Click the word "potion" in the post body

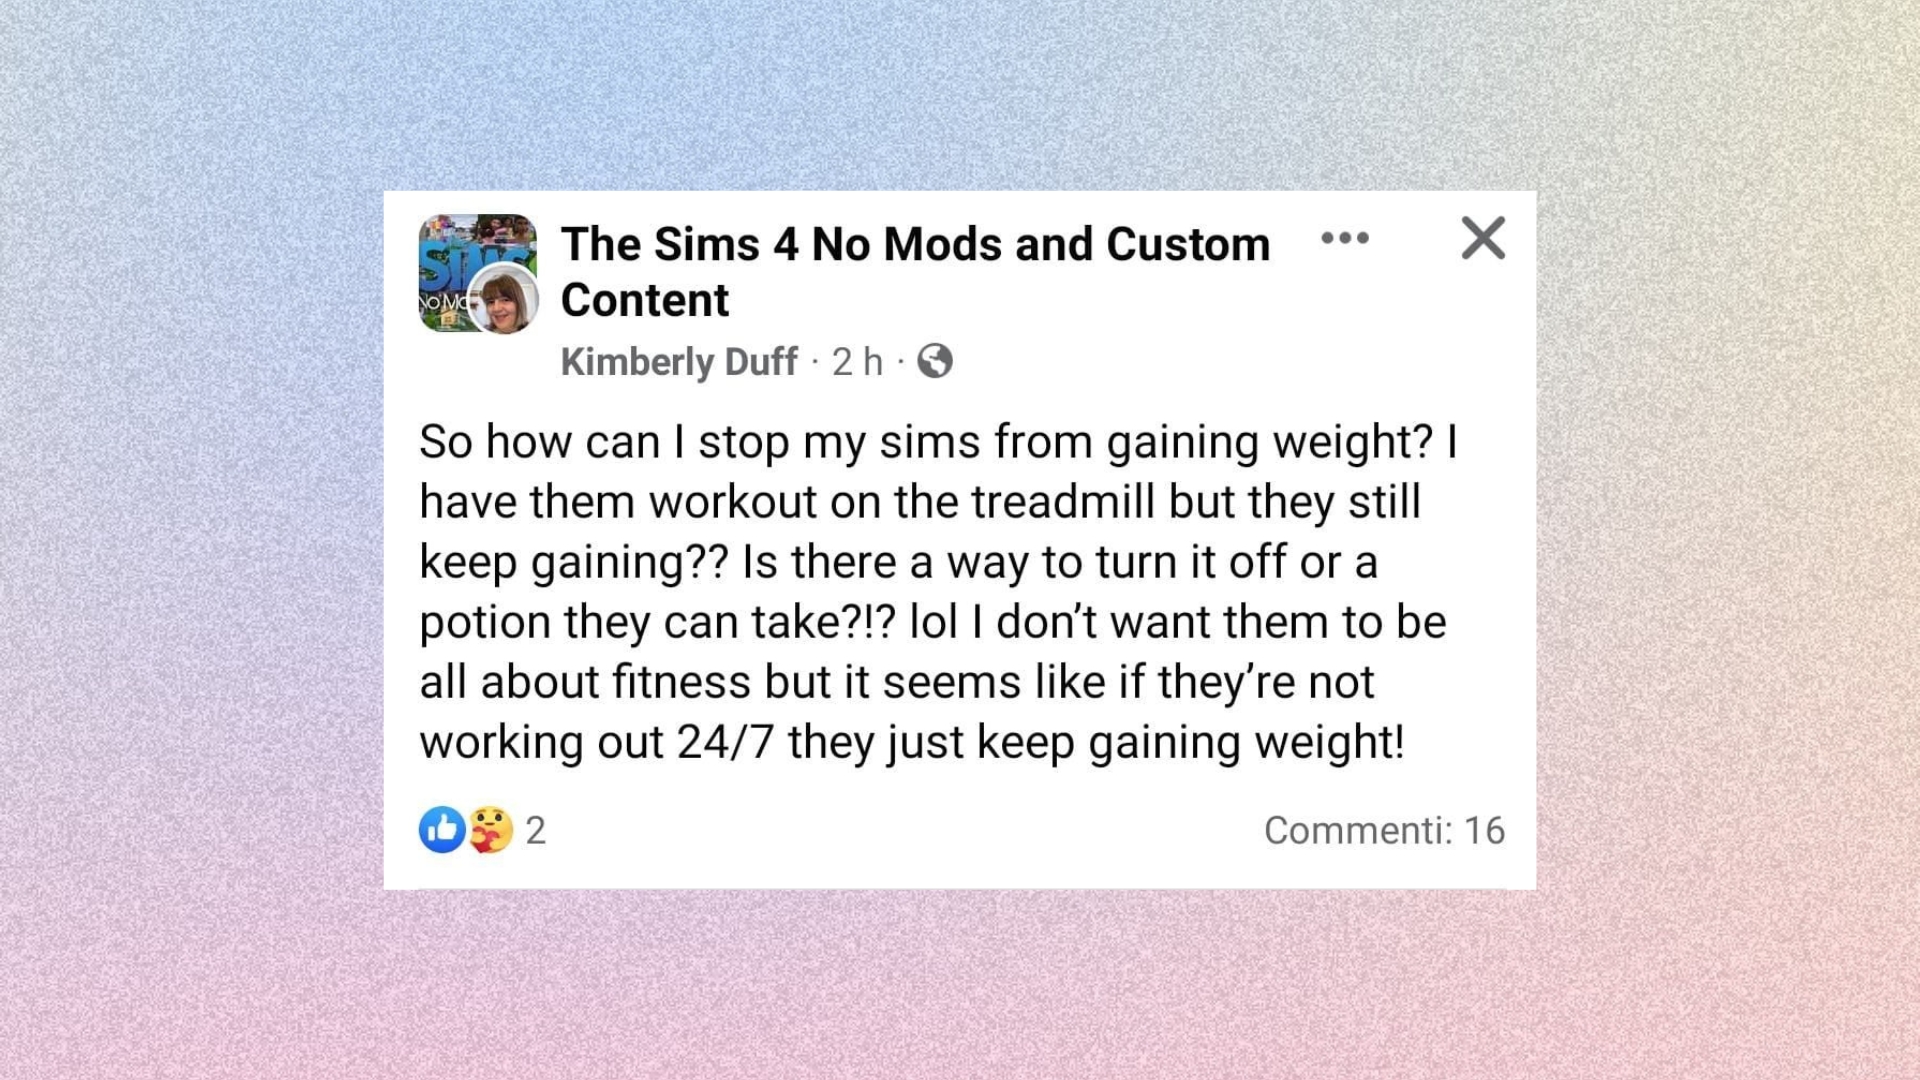click(484, 622)
